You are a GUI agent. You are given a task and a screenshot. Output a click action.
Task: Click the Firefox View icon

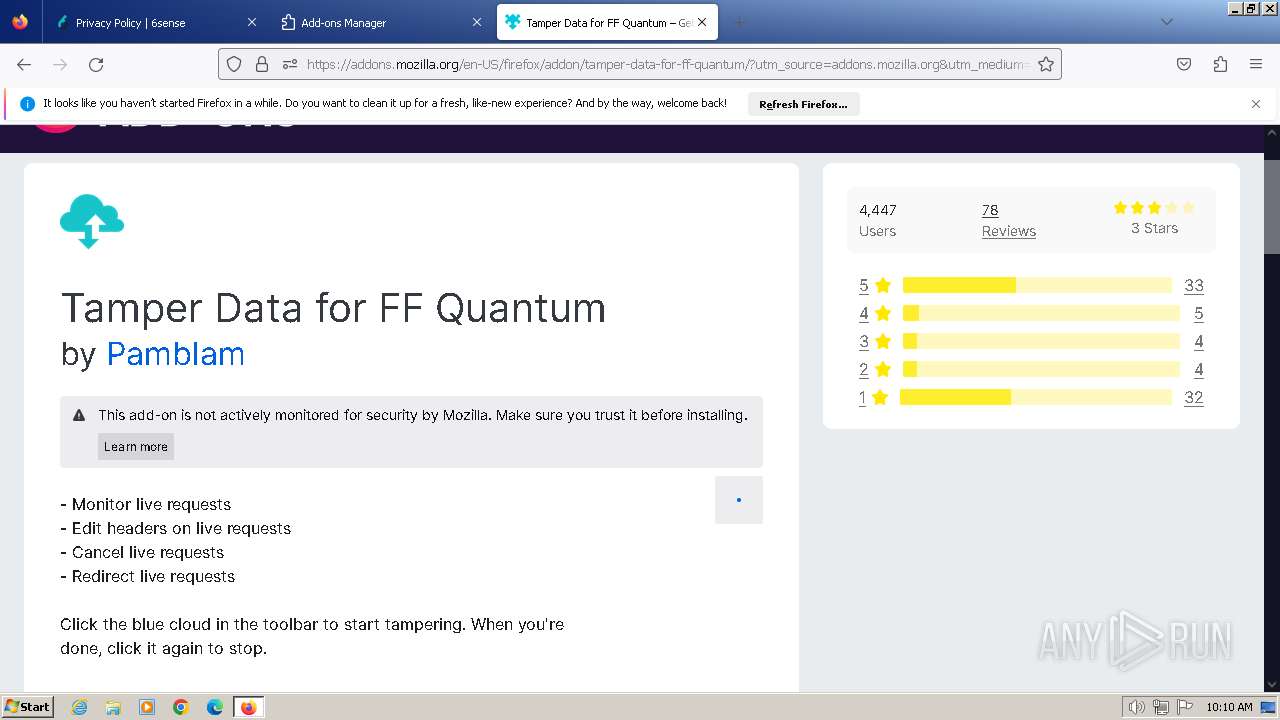20,22
